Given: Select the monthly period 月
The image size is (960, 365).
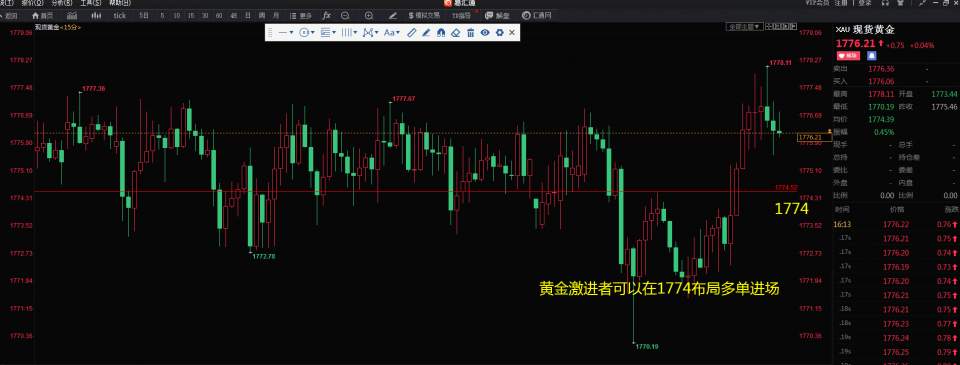Looking at the screenshot, I should (276, 15).
